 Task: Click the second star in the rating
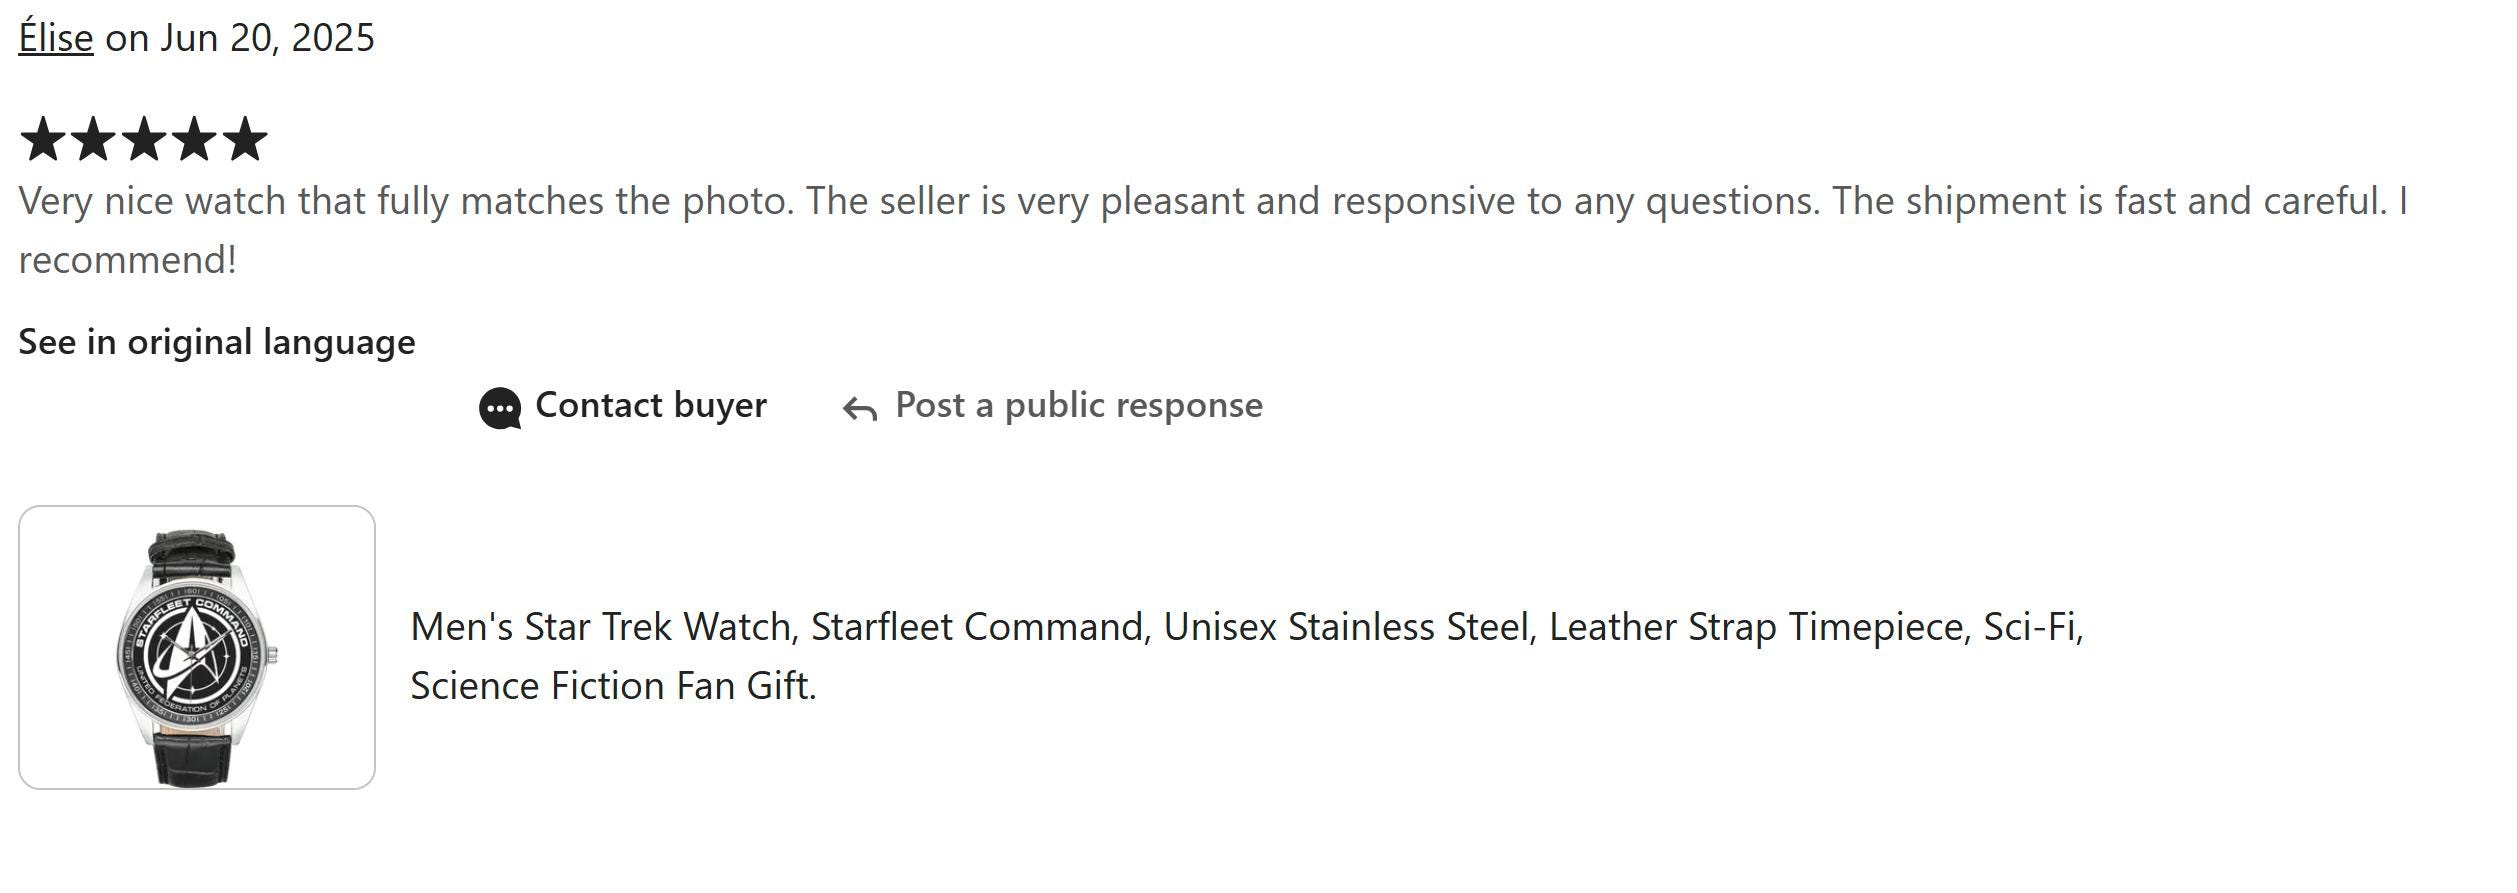[x=93, y=139]
